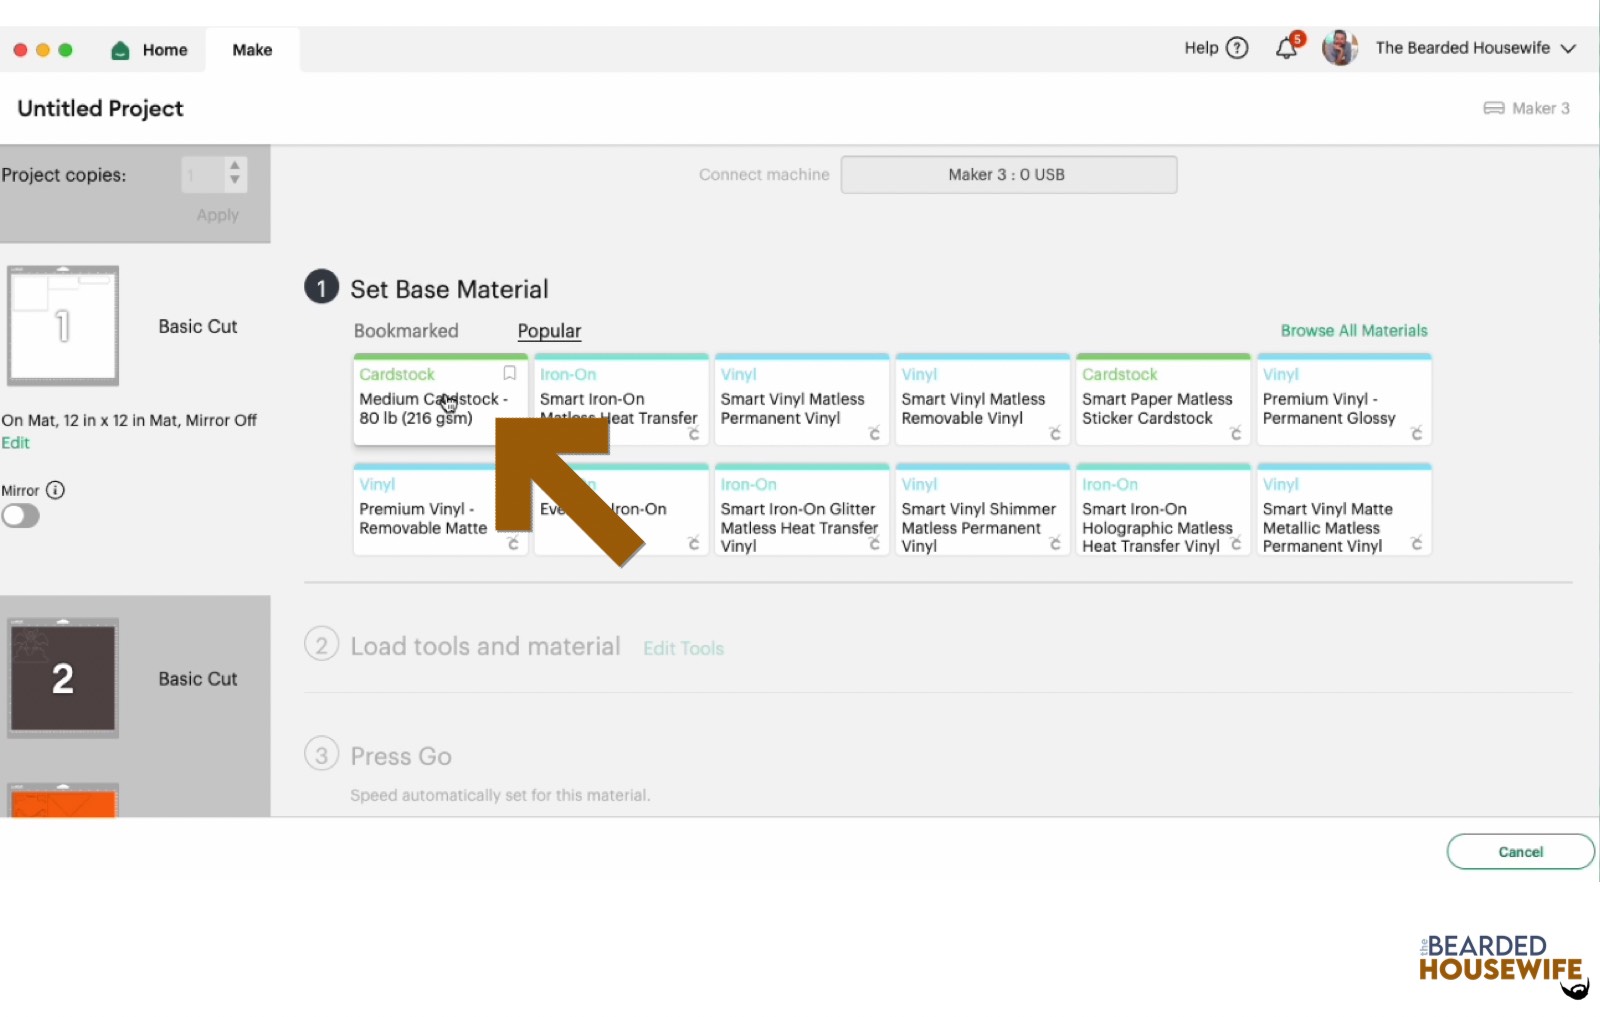Bookmark the Medium Cardstock material
Viewport: 1600px width, 1017px height.
click(x=509, y=373)
